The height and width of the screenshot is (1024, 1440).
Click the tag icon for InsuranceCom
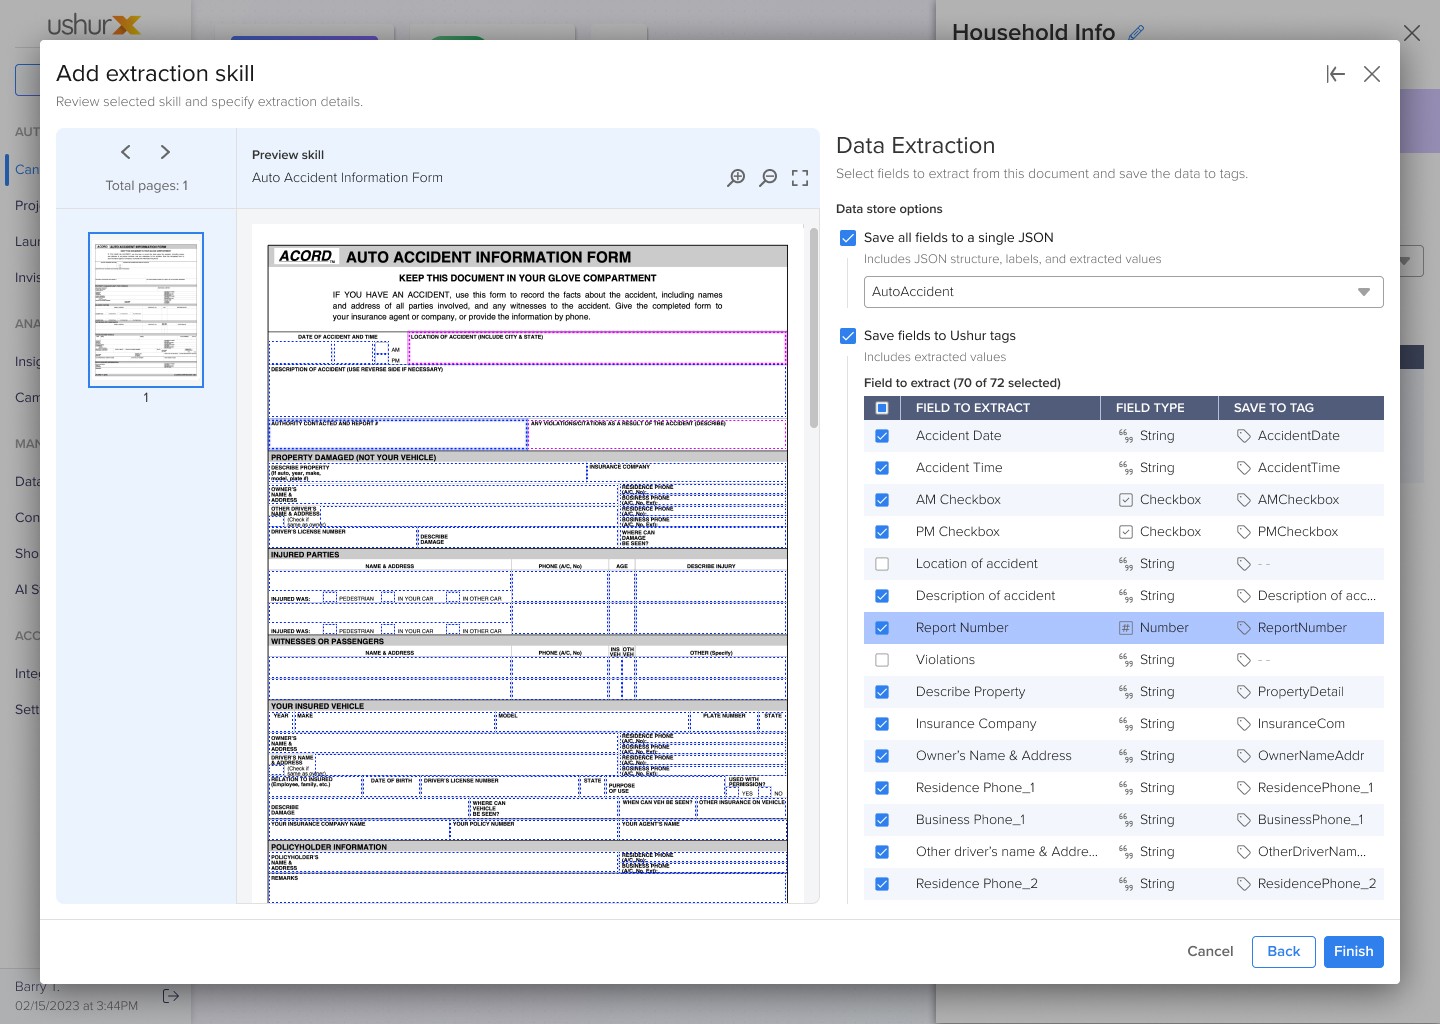[1244, 724]
